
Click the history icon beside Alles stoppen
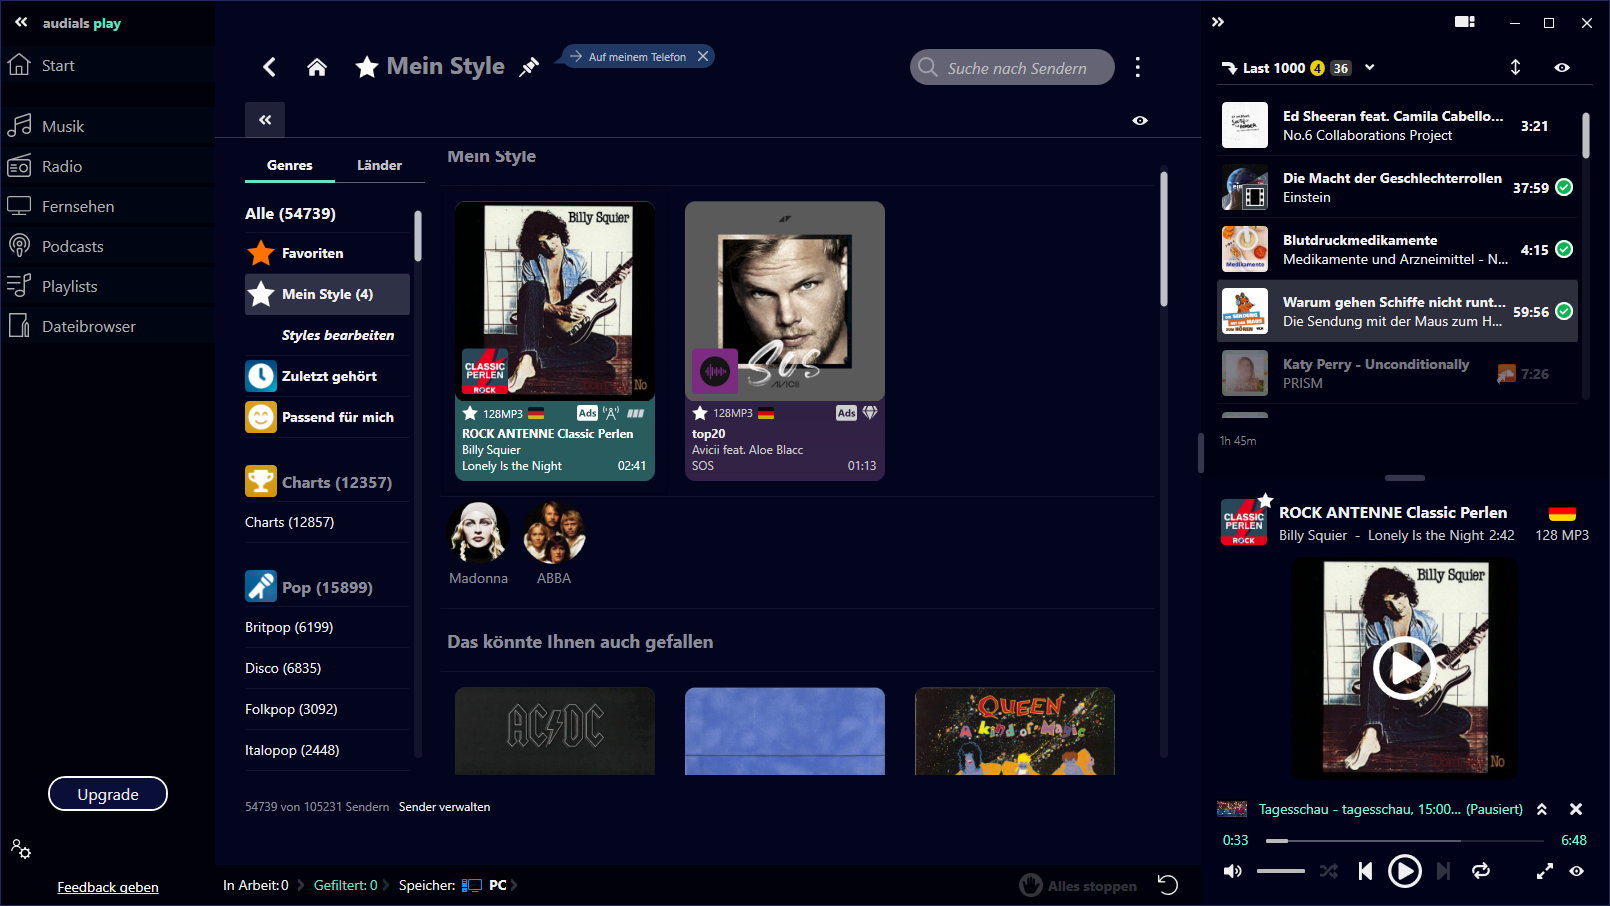tap(1167, 885)
